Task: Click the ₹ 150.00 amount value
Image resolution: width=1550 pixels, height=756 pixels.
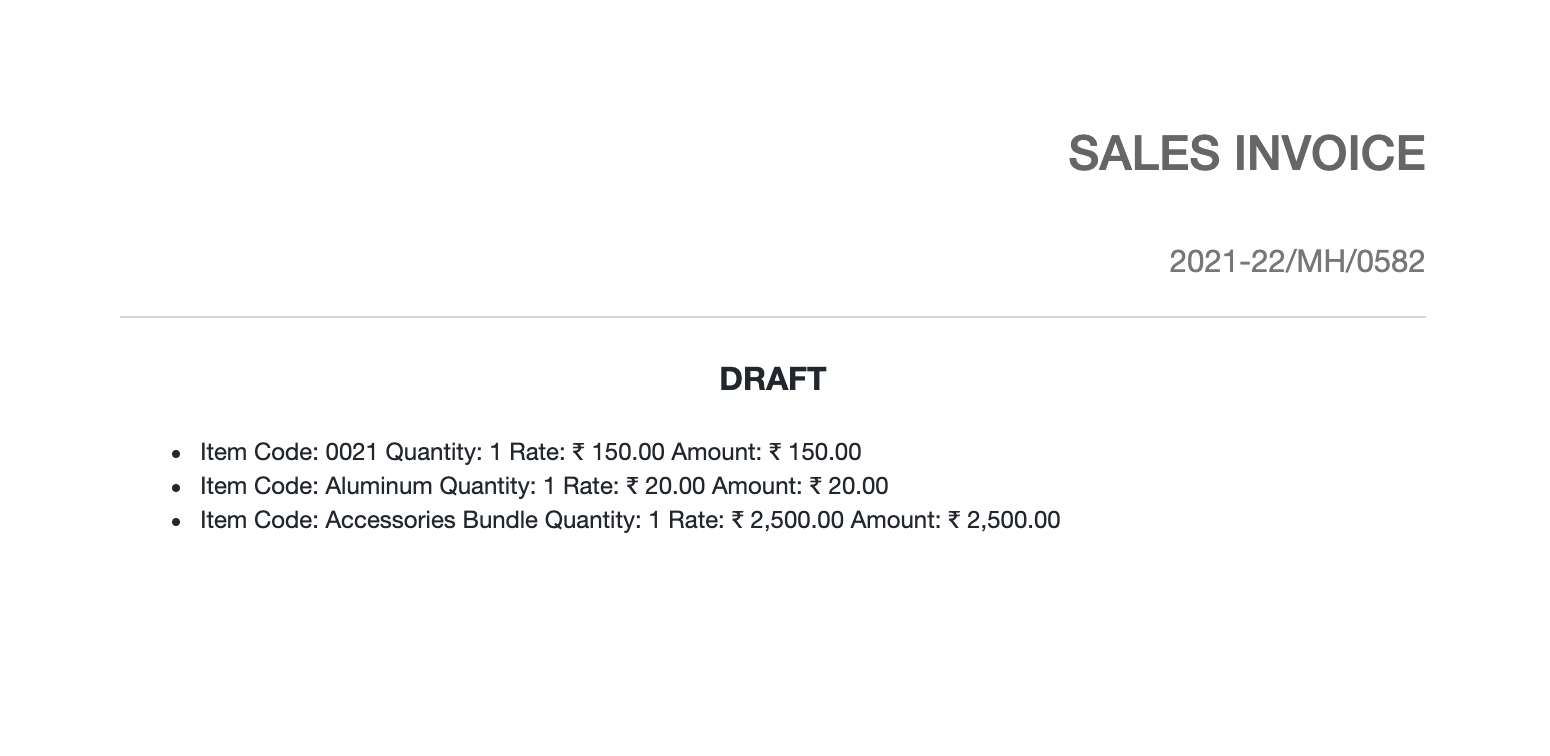Action: [815, 452]
